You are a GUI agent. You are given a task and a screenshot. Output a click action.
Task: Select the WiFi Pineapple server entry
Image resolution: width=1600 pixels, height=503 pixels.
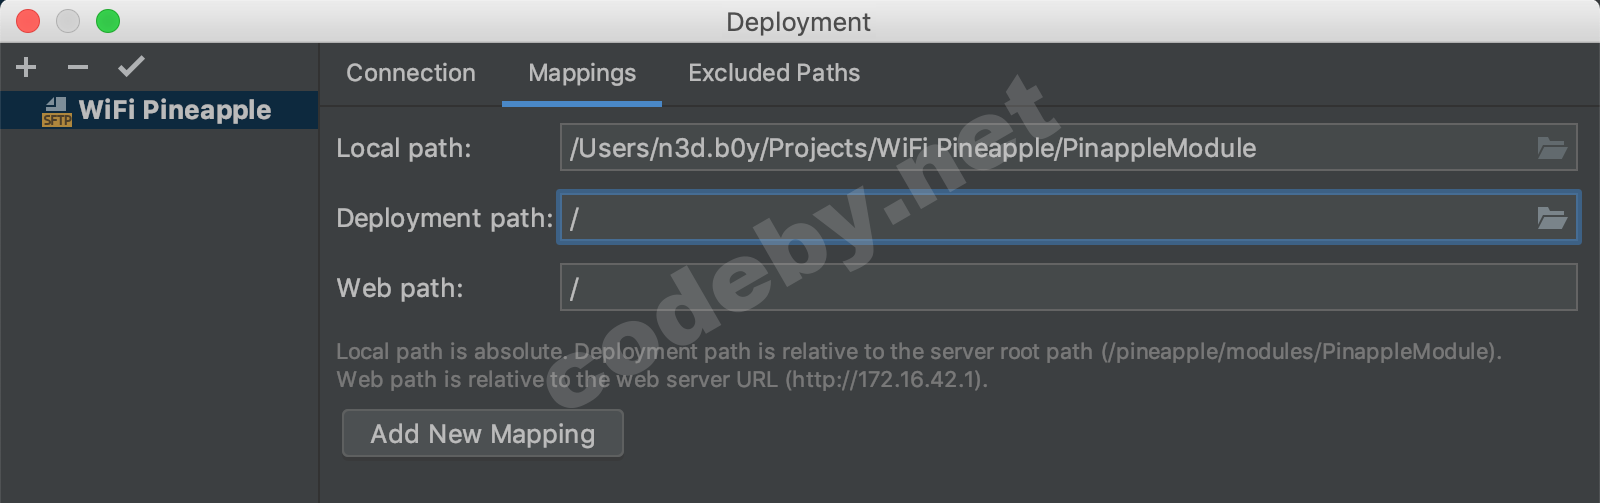coord(175,110)
